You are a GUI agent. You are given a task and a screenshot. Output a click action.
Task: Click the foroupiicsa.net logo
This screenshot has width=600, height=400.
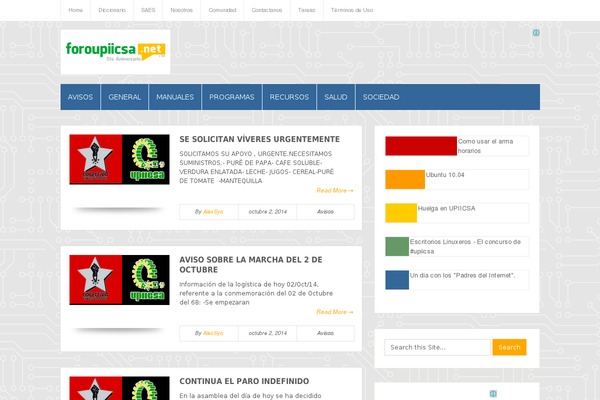coord(115,52)
